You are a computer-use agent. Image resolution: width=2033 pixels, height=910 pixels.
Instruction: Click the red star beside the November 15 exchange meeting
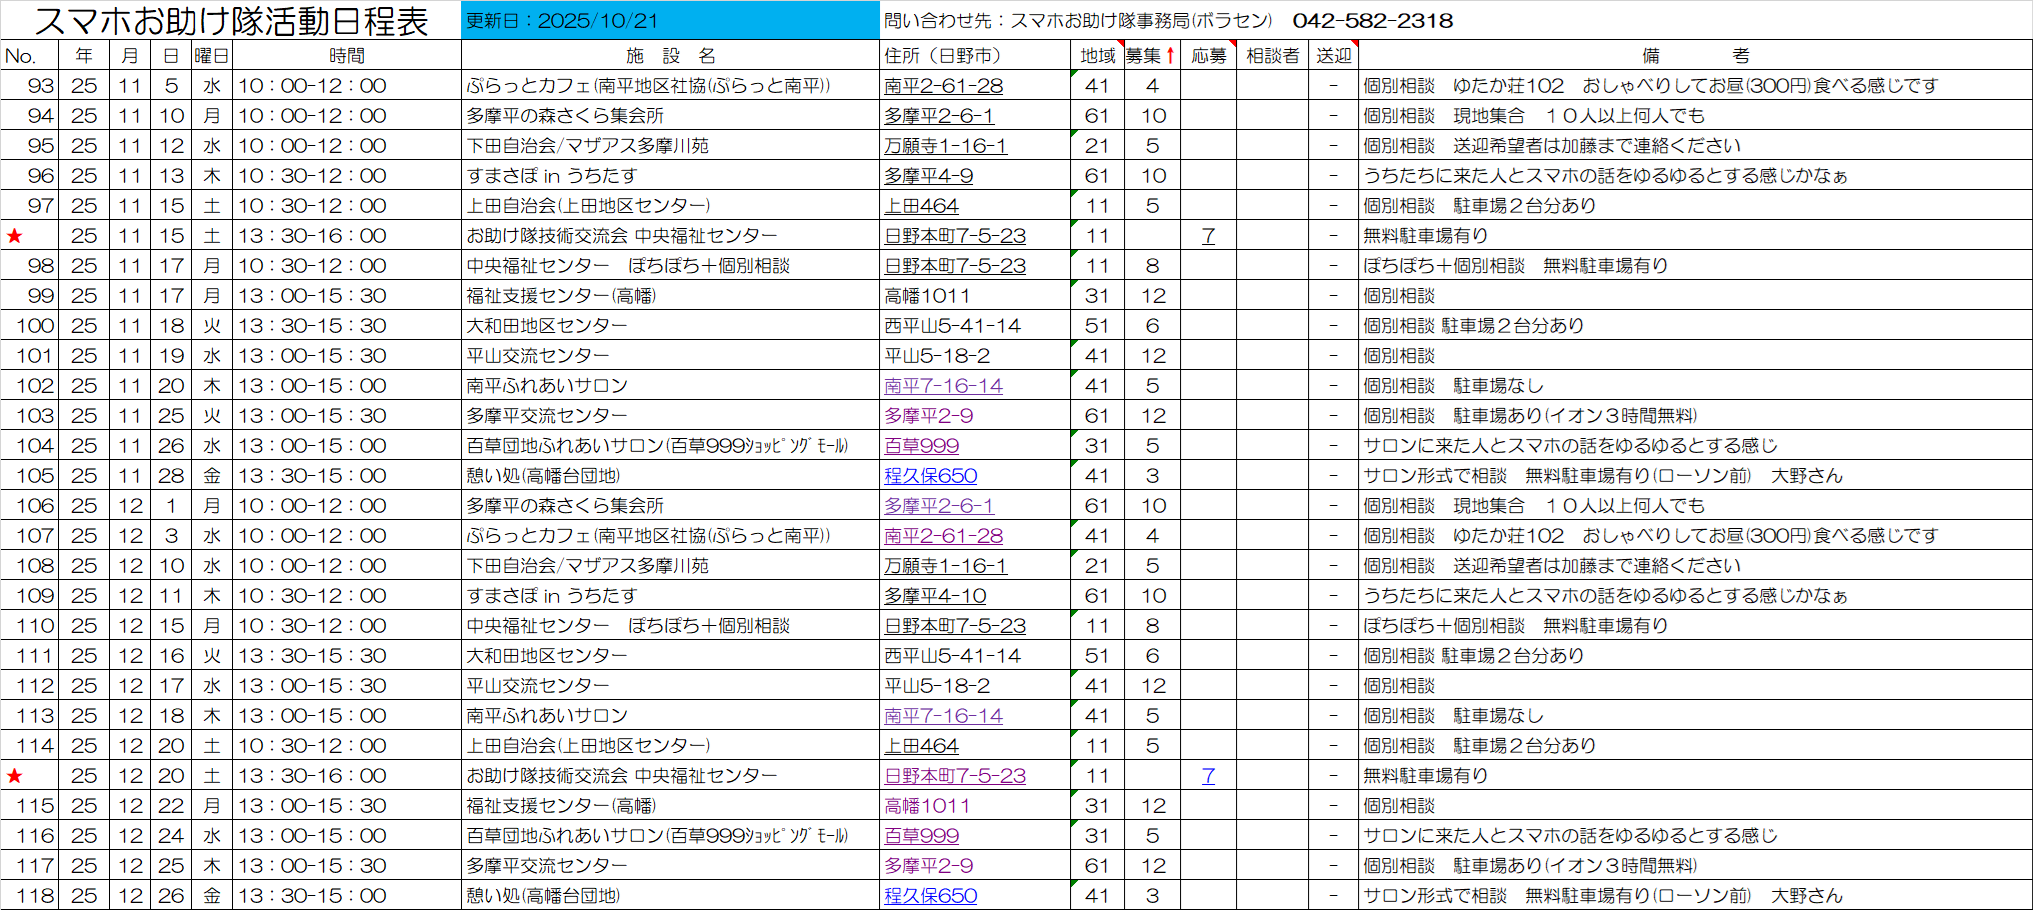[x=15, y=236]
